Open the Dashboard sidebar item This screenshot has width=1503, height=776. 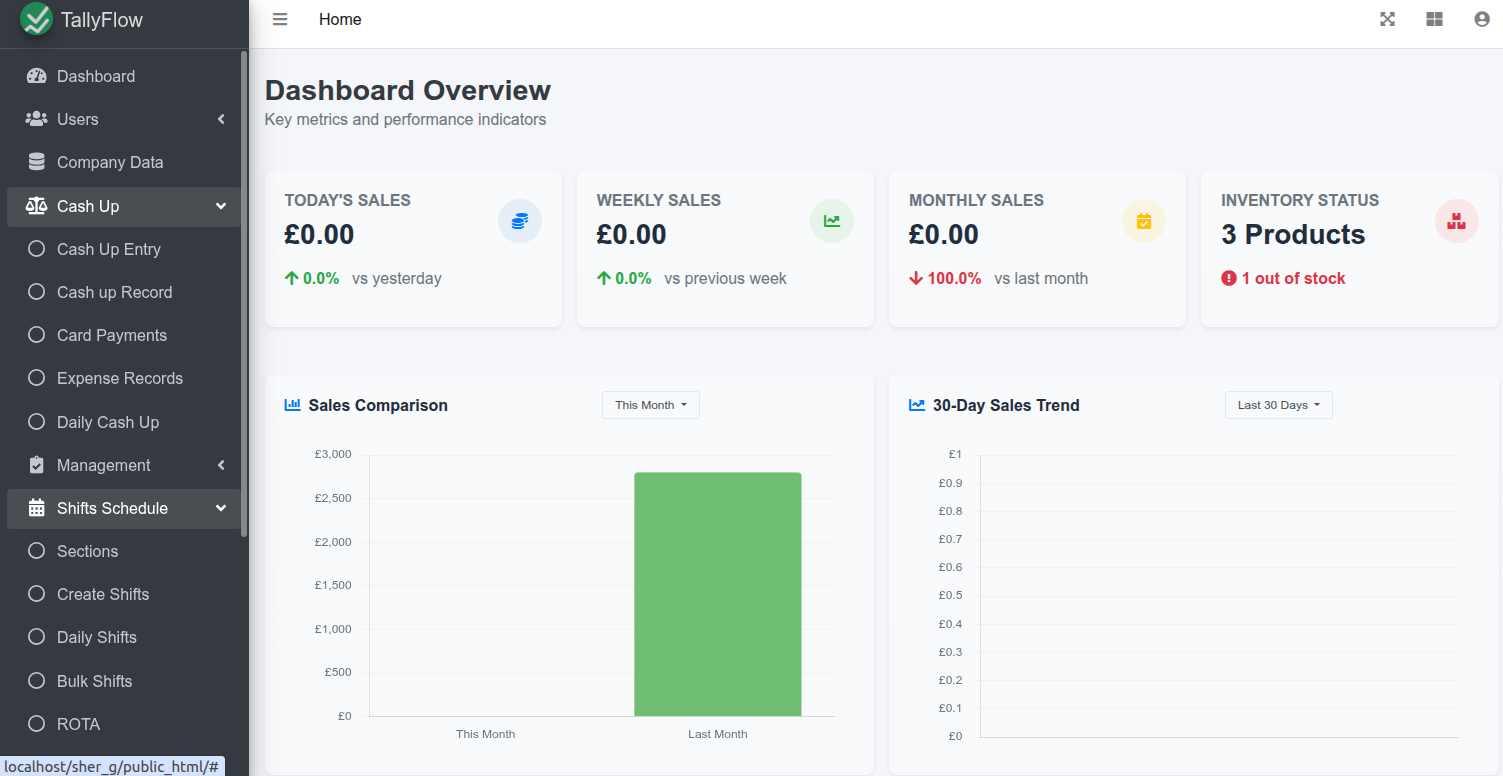pyautogui.click(x=96, y=76)
